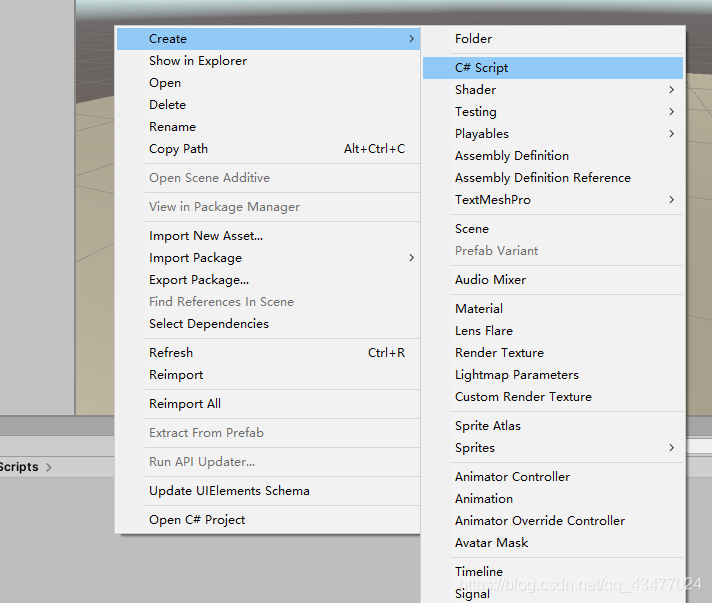
Task: Choose Update UIElements Schema
Action: point(268,491)
